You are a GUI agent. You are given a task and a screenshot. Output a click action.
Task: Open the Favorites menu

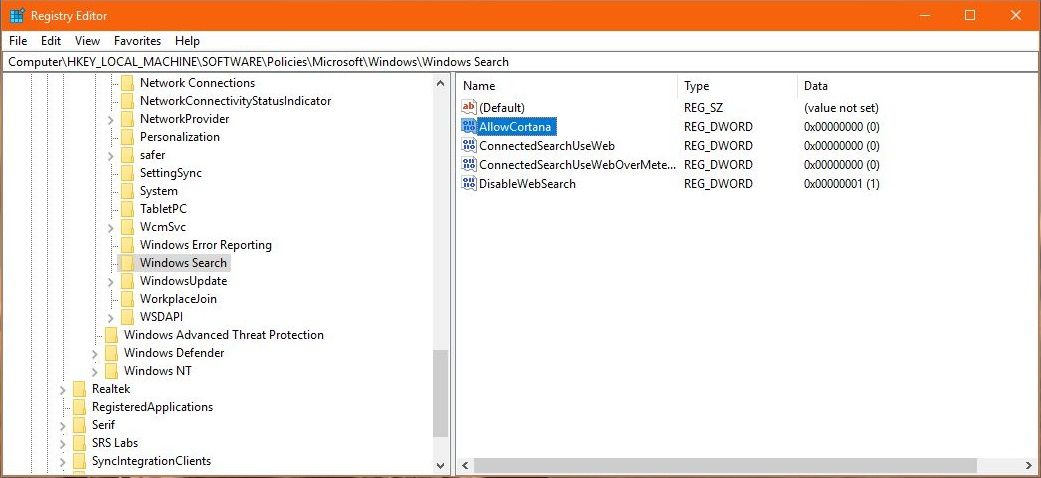pos(137,41)
